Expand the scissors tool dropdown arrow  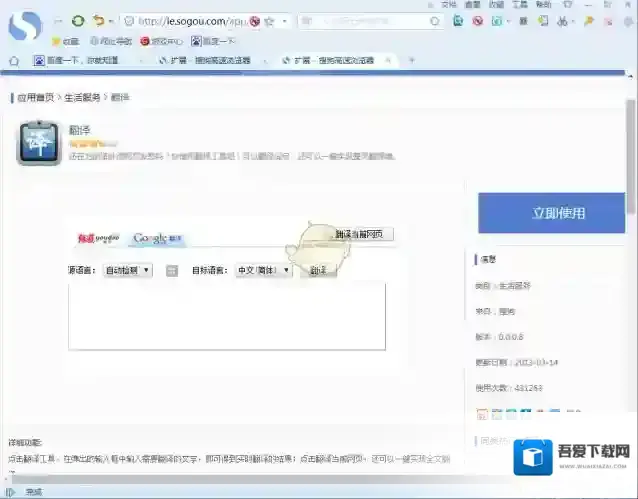(573, 21)
